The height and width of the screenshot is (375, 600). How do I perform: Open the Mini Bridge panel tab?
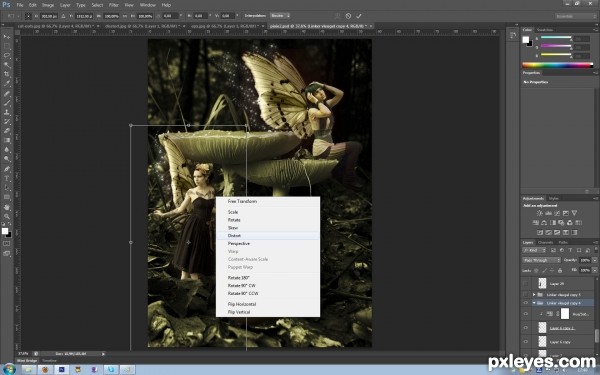pos(27,360)
